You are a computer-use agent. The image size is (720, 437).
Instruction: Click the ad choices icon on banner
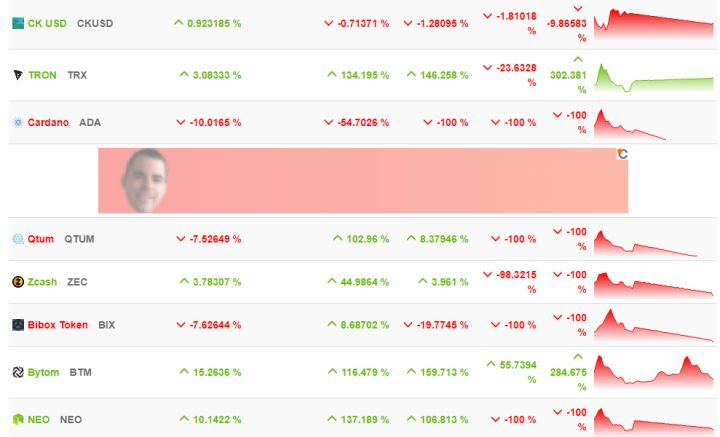click(622, 154)
